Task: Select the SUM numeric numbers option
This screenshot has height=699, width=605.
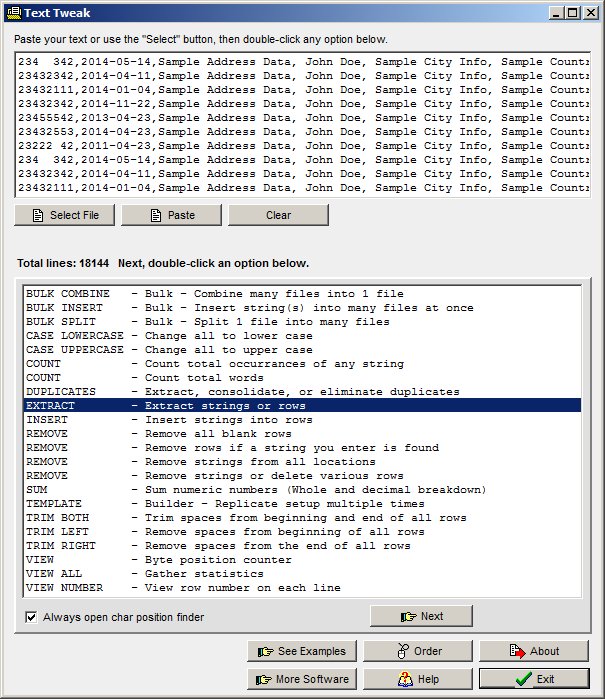Action: (x=302, y=489)
